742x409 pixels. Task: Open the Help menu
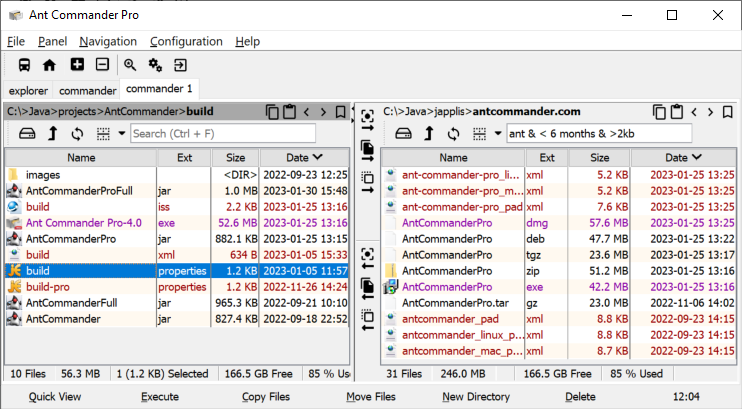tap(247, 42)
